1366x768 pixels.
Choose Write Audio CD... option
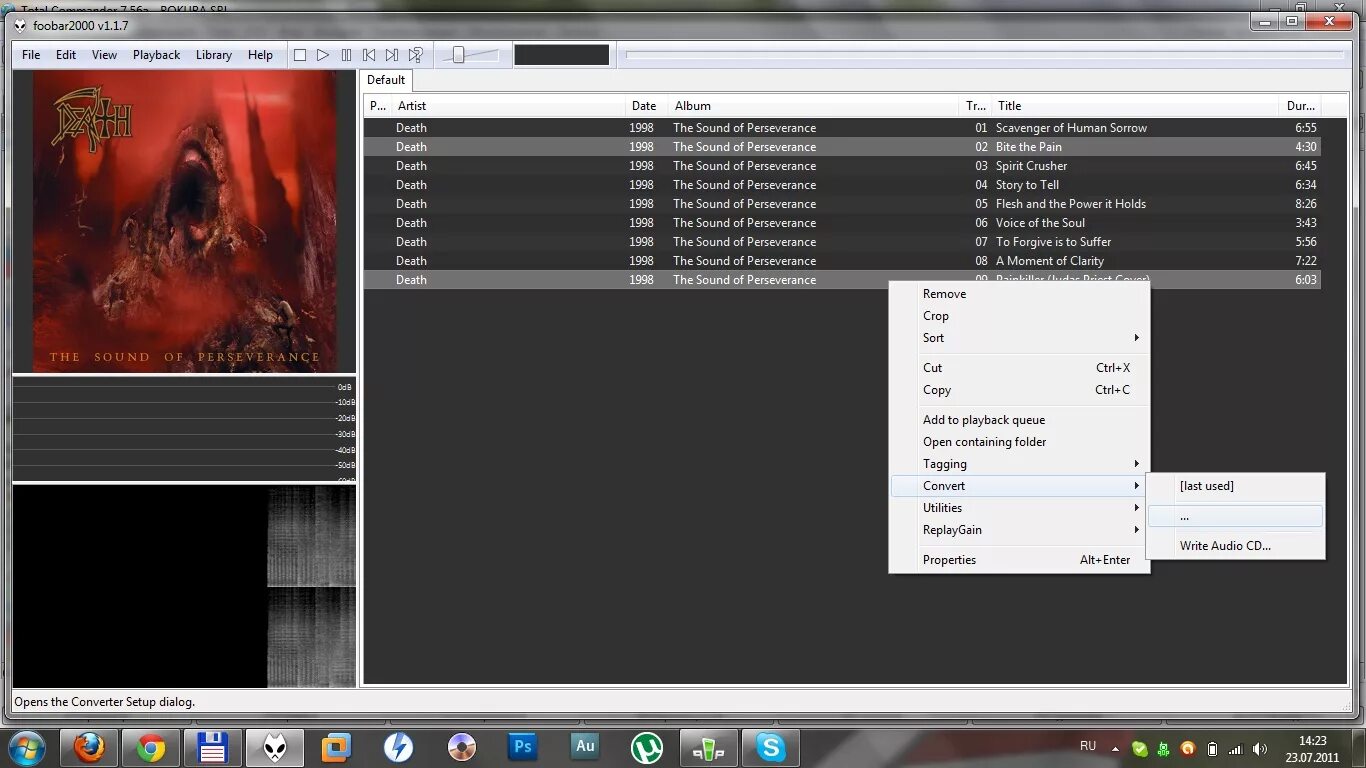[x=1235, y=546]
